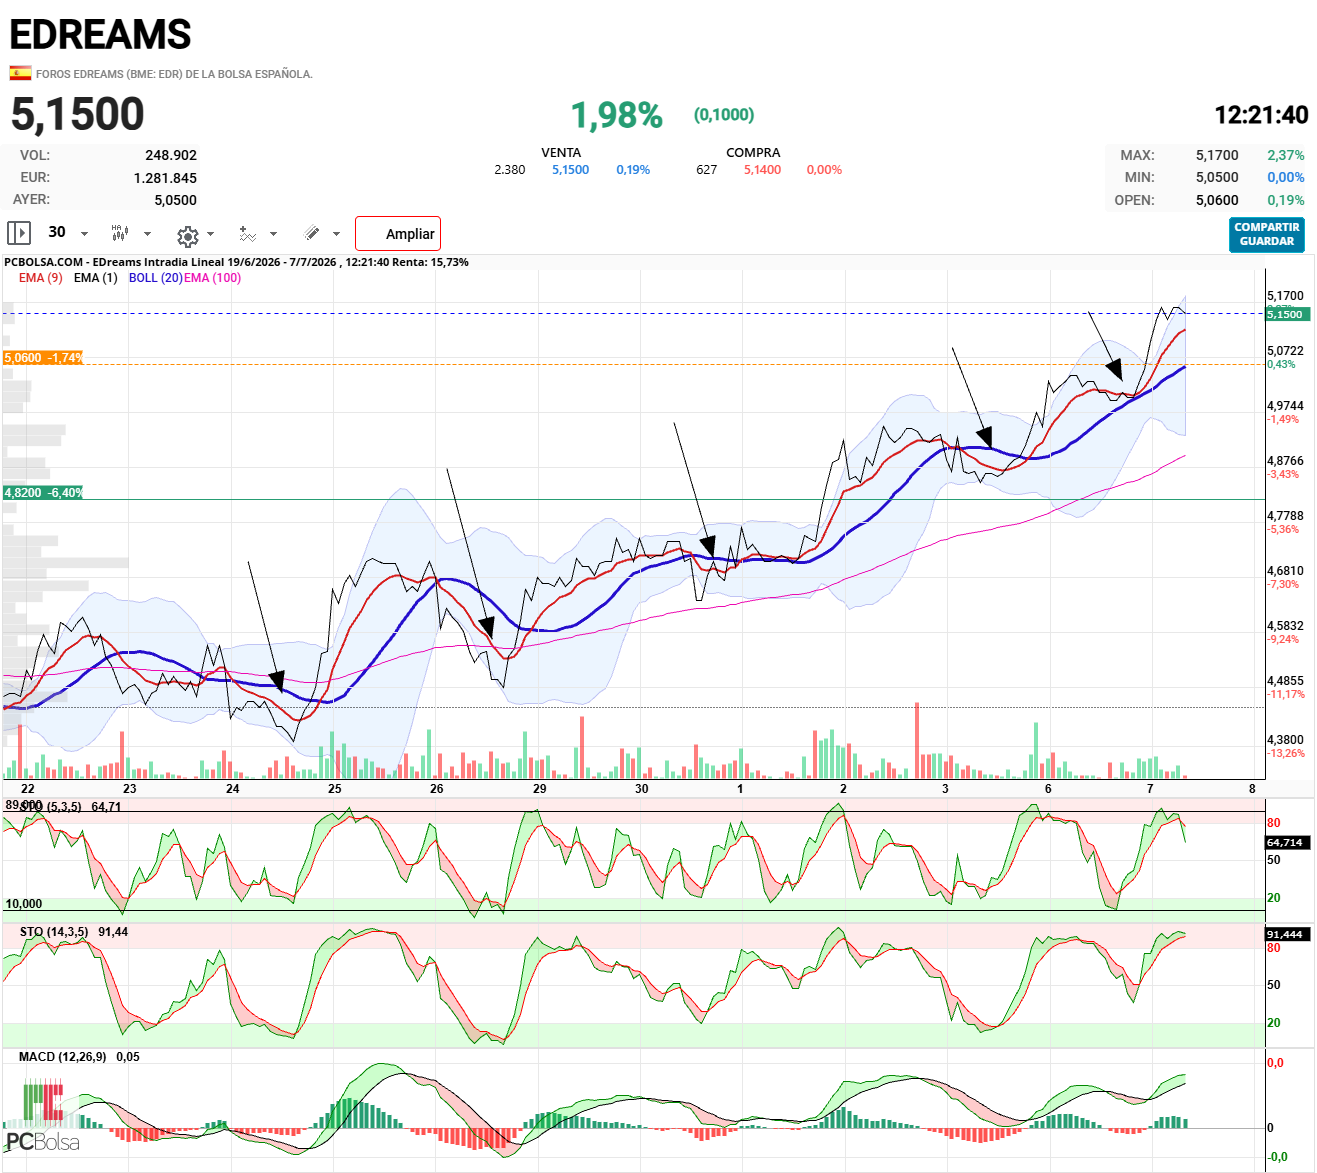Click the Compartir Guardar button
Image resolution: width=1317 pixels, height=1173 pixels.
(1267, 234)
